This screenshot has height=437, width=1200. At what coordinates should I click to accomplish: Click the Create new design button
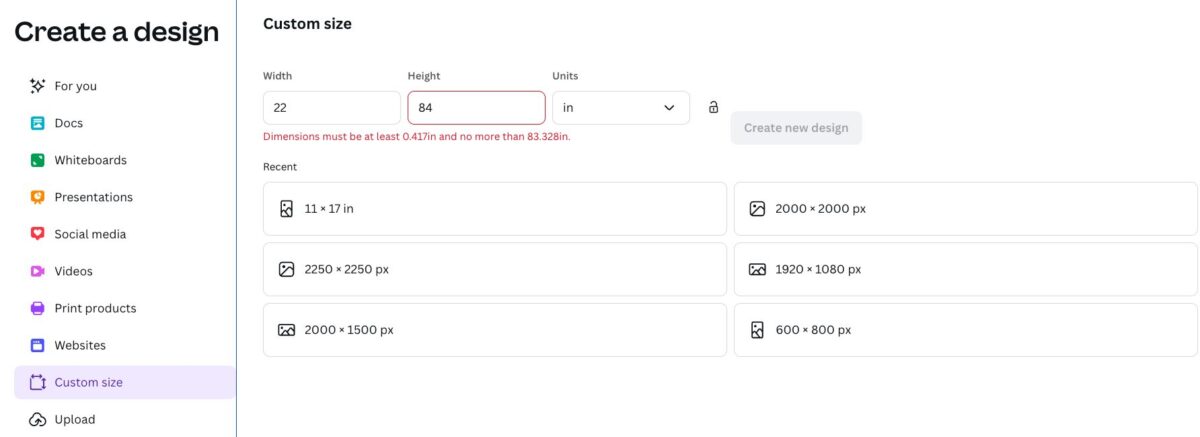coord(796,128)
